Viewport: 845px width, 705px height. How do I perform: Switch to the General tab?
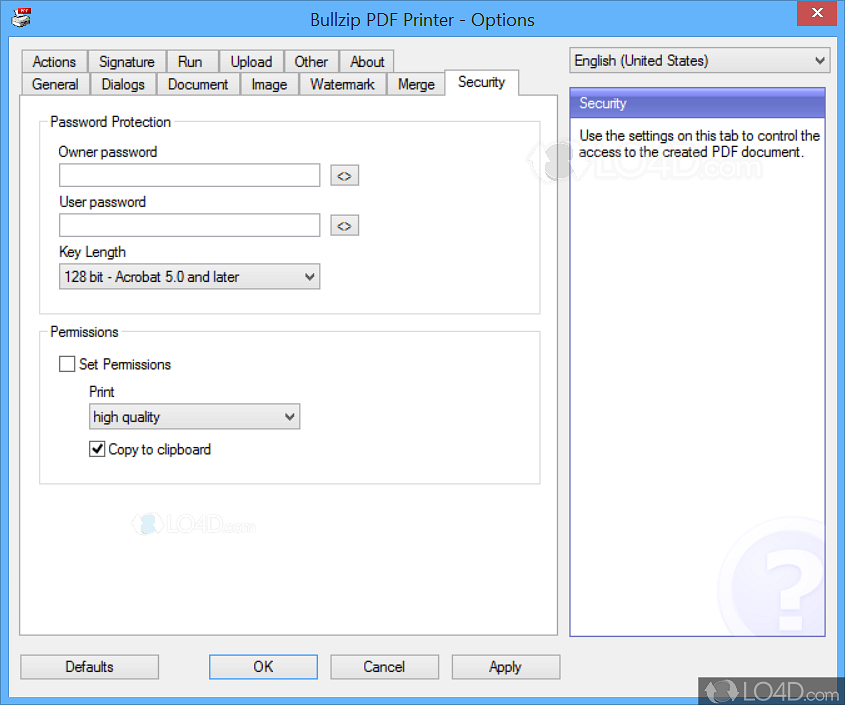point(55,85)
